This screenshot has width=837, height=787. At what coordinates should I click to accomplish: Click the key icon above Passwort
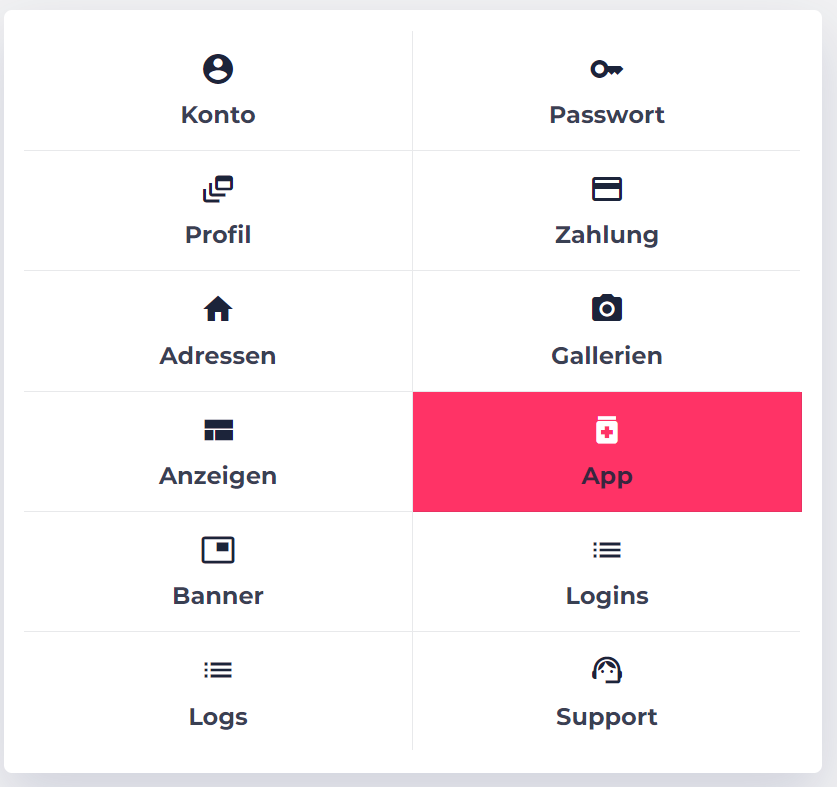606,69
